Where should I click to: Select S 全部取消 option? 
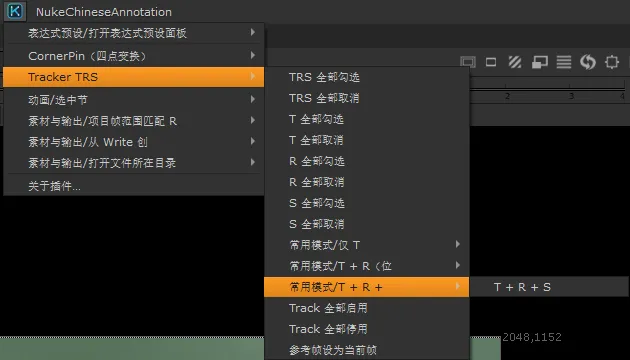click(366, 224)
